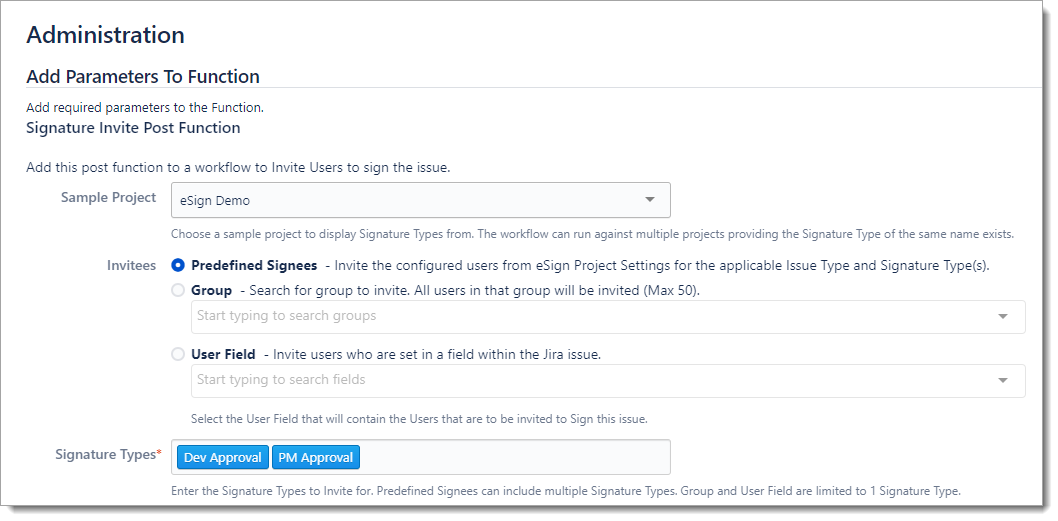Click the bold Predefined Signees label text
This screenshot has height=521, width=1058.
(x=254, y=266)
